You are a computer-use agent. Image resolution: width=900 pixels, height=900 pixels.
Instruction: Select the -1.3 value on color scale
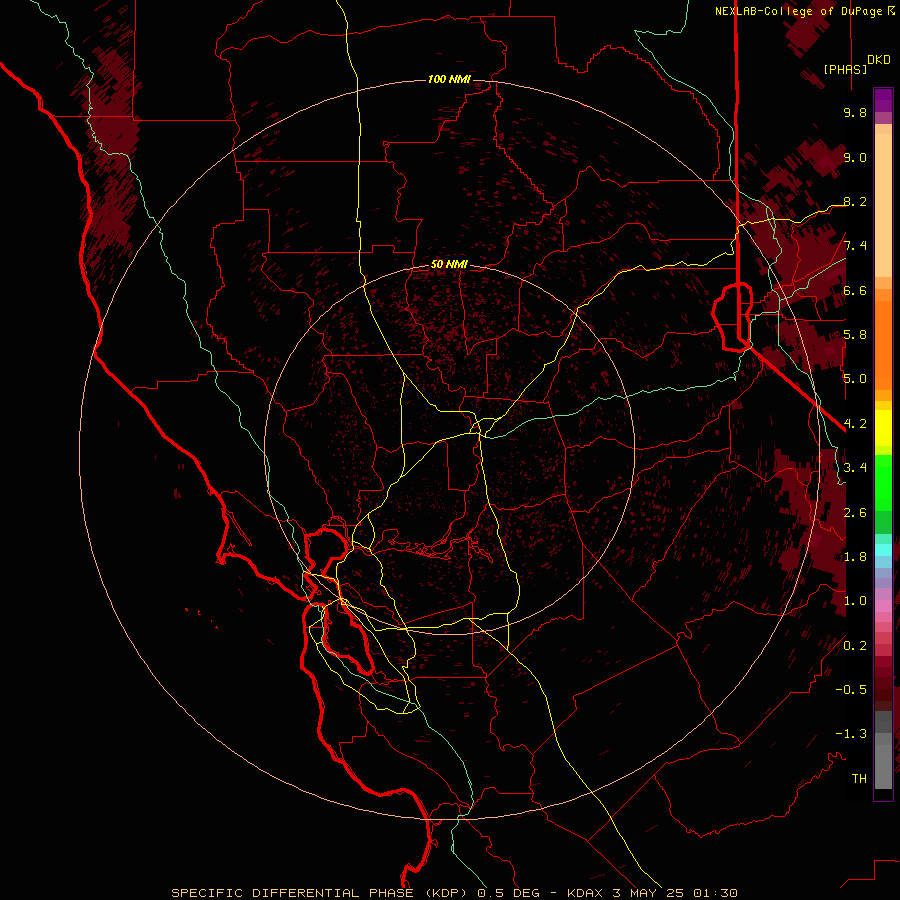pos(851,734)
